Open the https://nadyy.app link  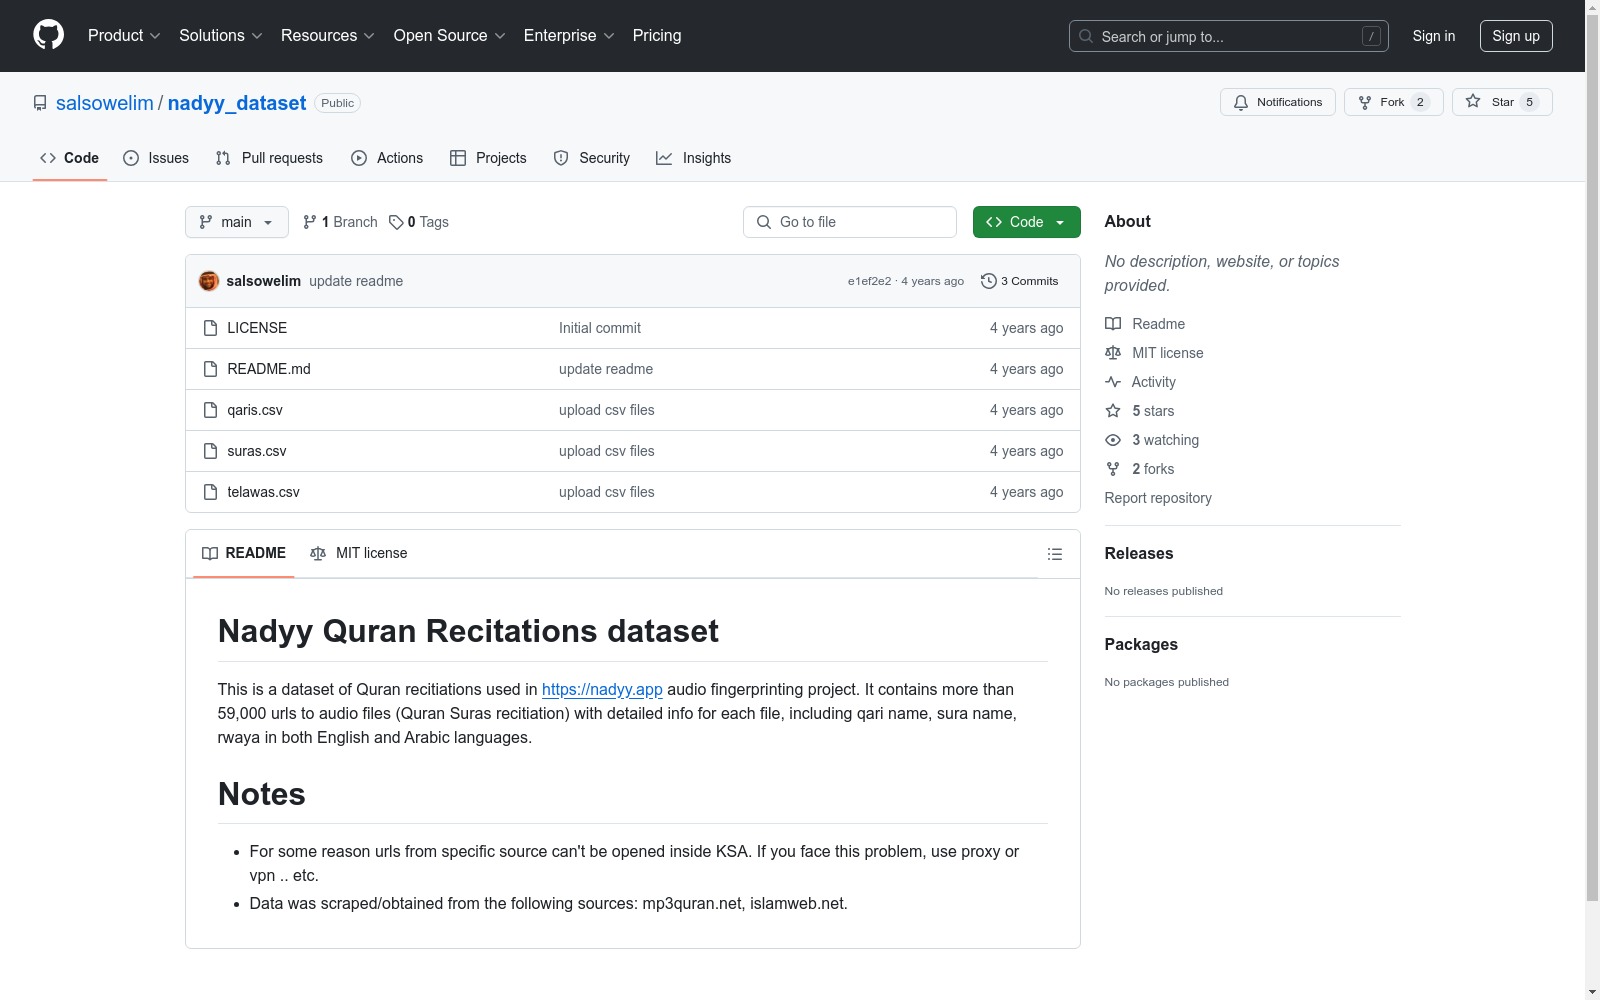click(602, 689)
